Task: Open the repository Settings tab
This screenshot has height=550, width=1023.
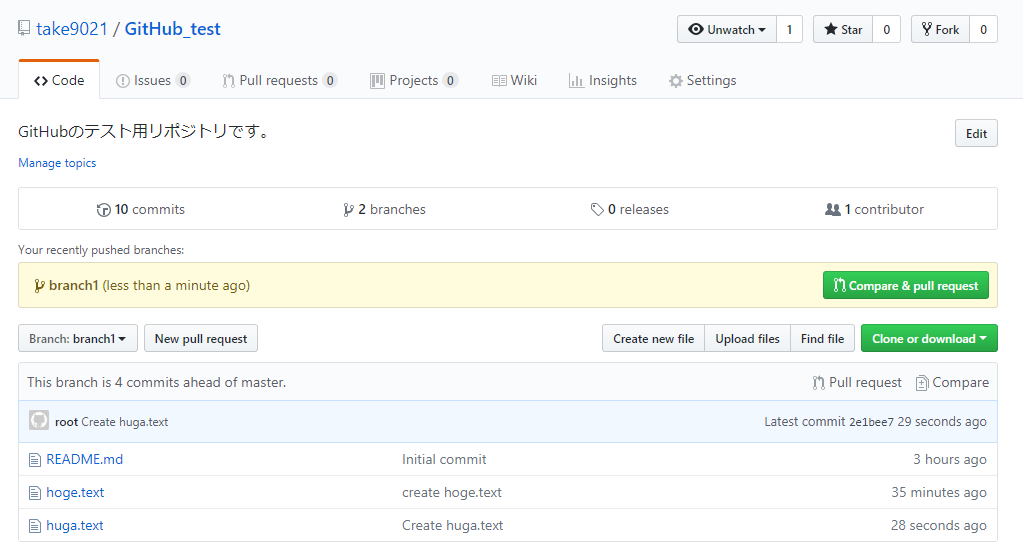Action: pos(703,80)
